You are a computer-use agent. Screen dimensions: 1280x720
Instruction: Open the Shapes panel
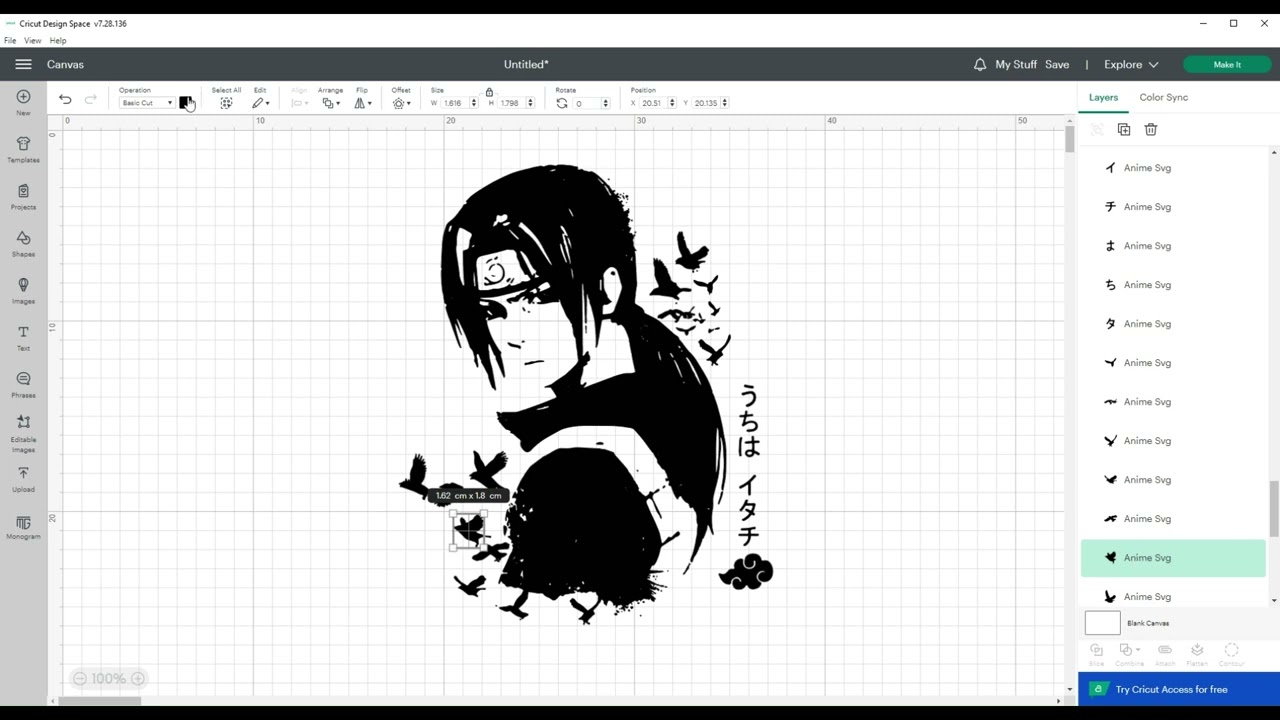click(23, 243)
